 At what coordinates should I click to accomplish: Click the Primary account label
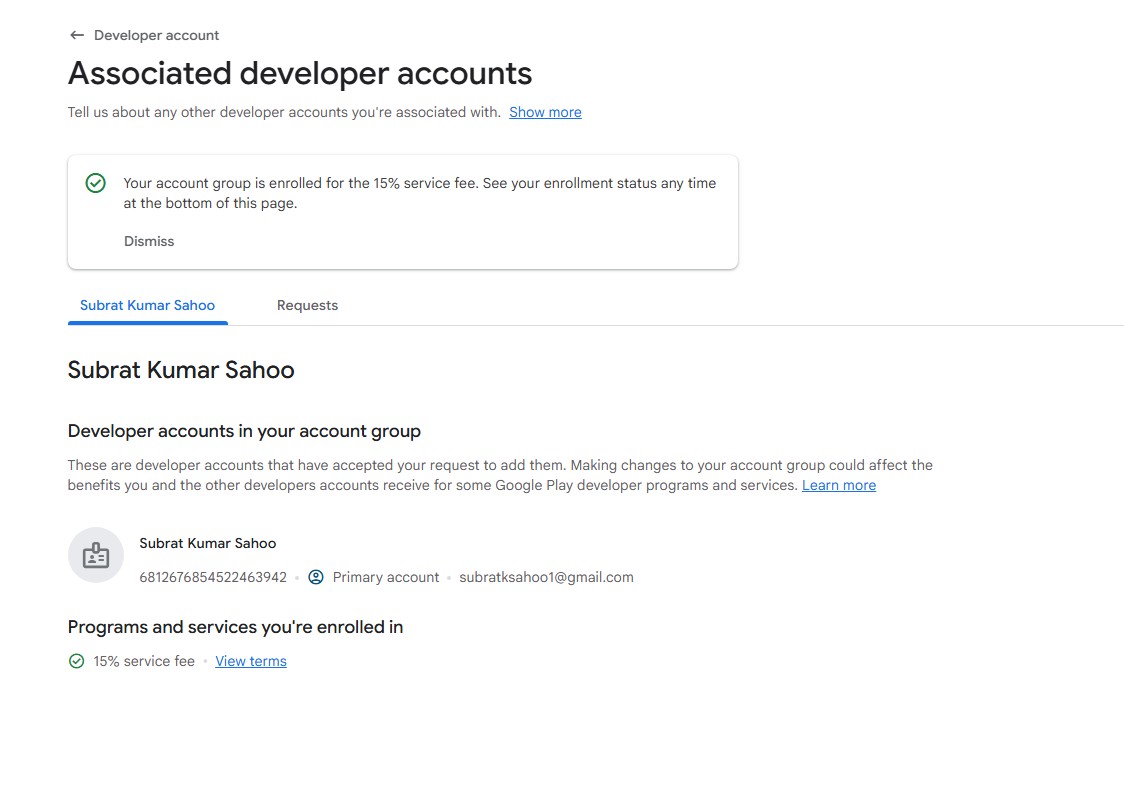pos(386,577)
